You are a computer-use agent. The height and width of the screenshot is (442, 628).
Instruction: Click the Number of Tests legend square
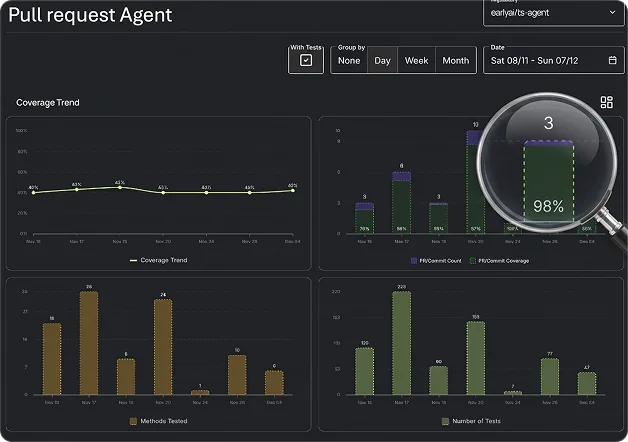(445, 421)
